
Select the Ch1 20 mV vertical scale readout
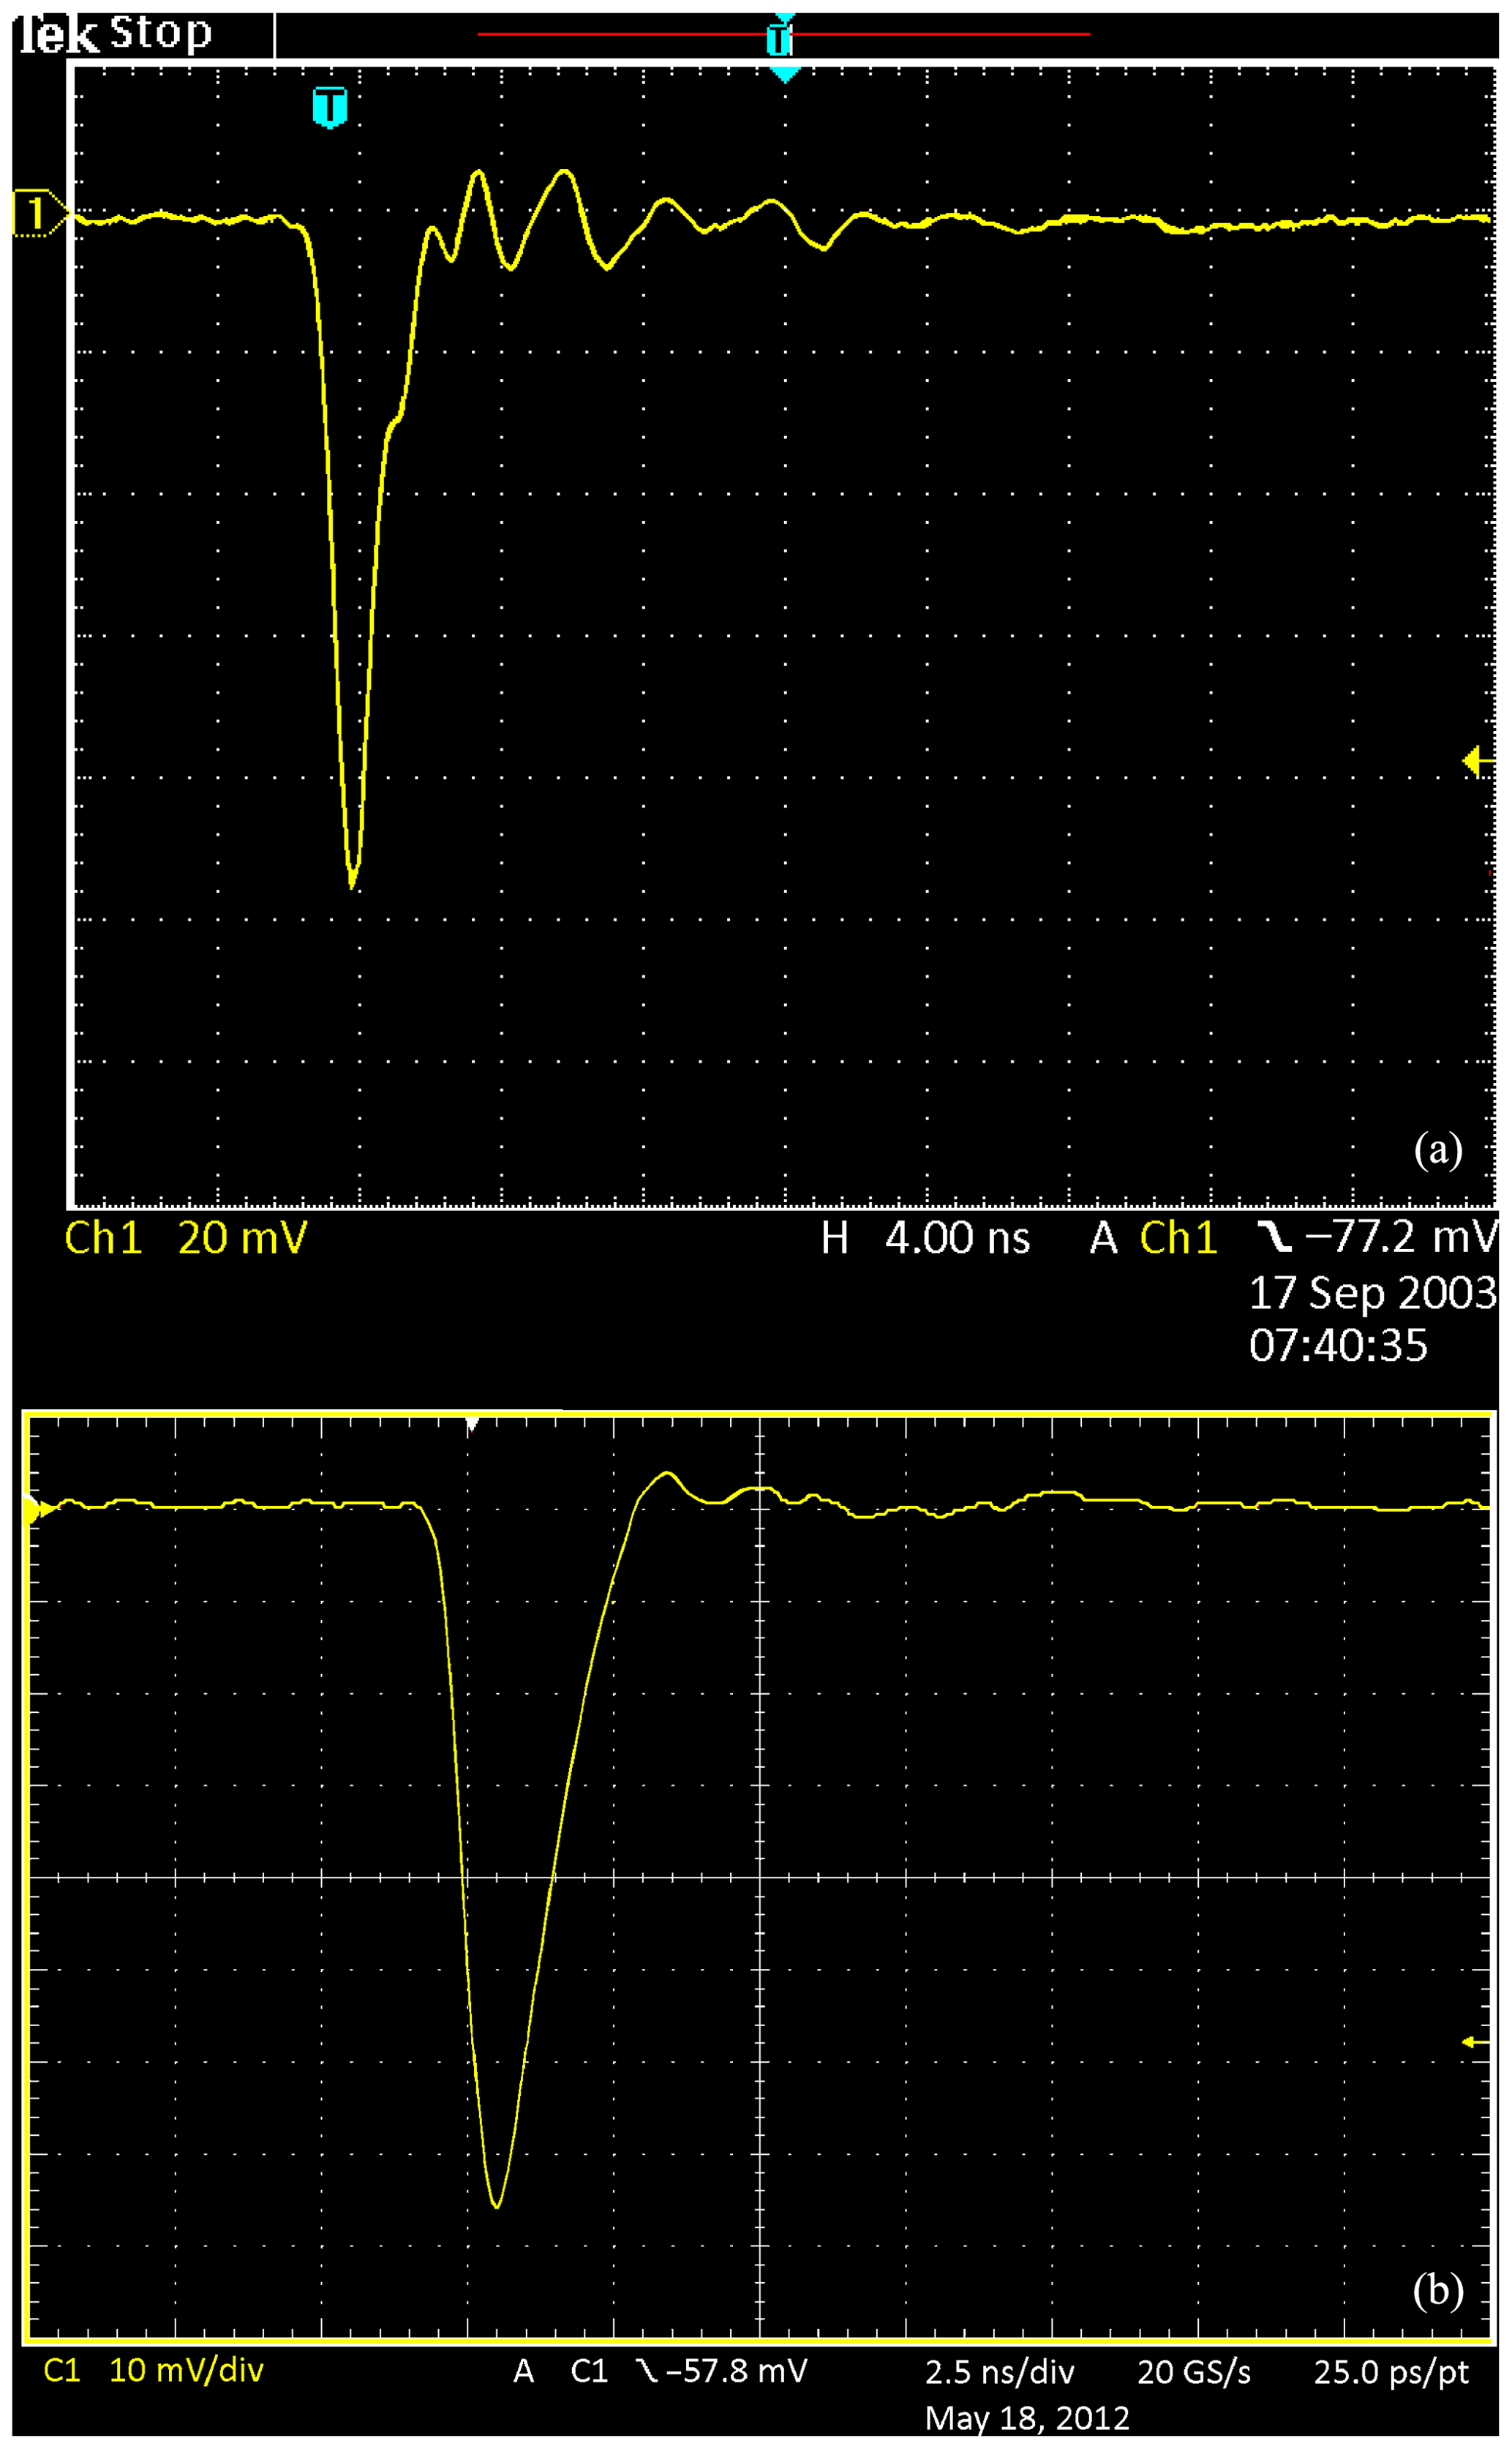click(x=185, y=1238)
